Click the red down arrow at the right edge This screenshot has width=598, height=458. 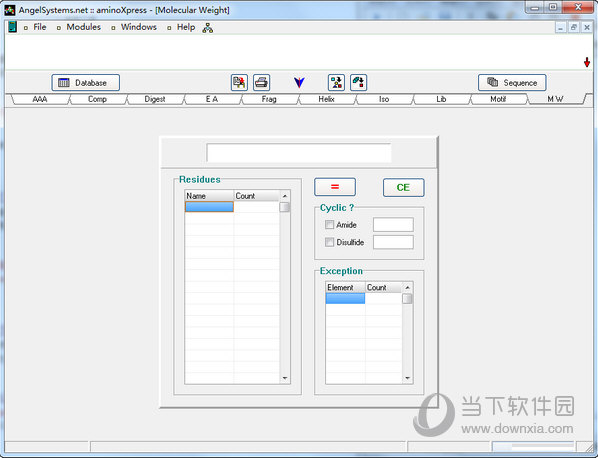point(587,62)
